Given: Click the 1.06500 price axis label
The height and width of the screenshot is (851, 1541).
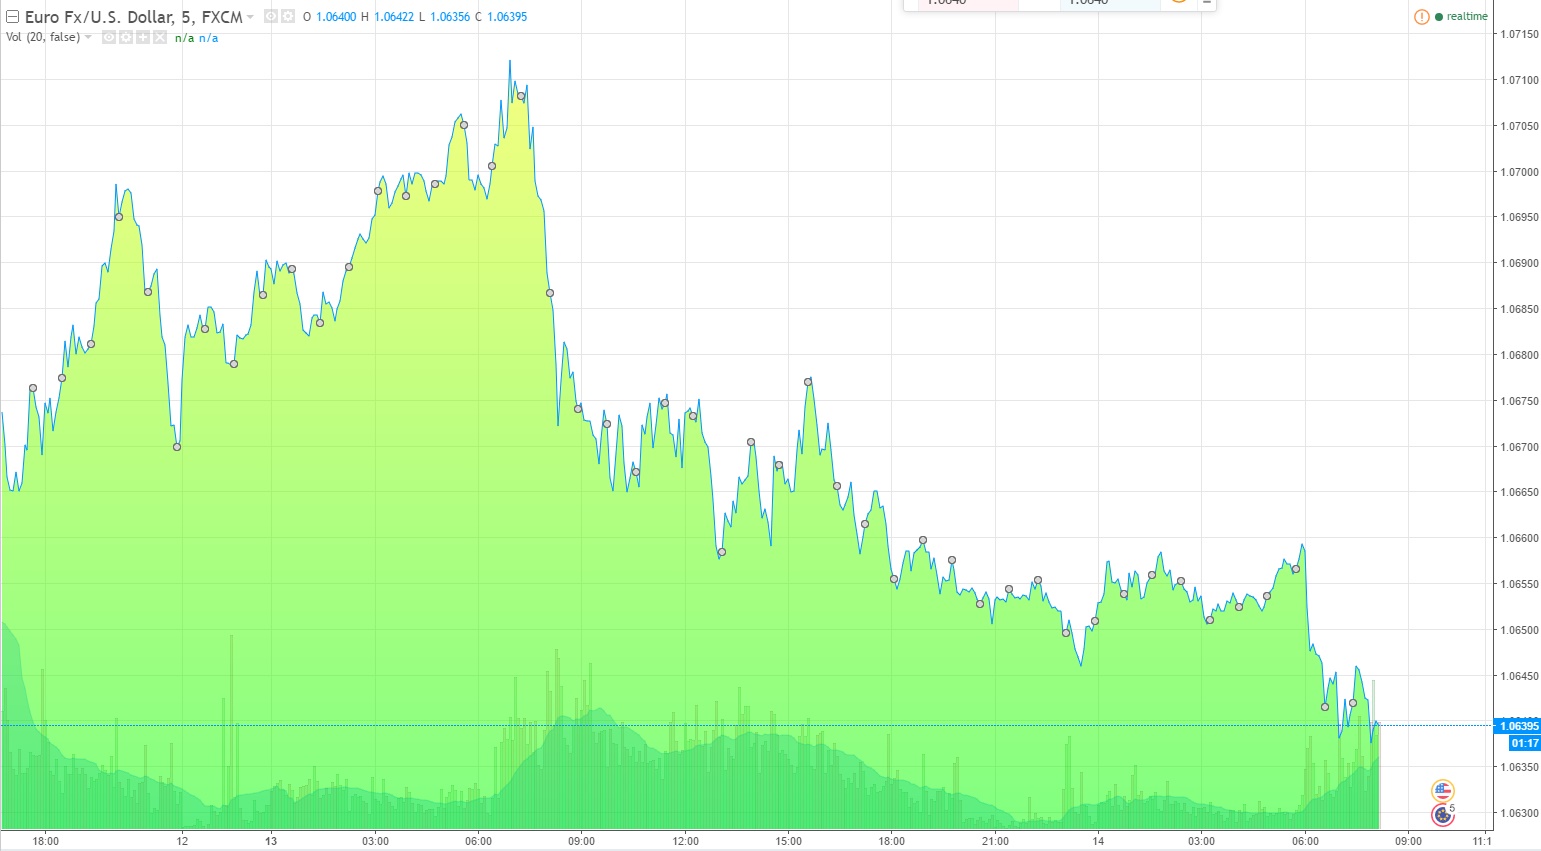Looking at the screenshot, I should pos(1519,630).
